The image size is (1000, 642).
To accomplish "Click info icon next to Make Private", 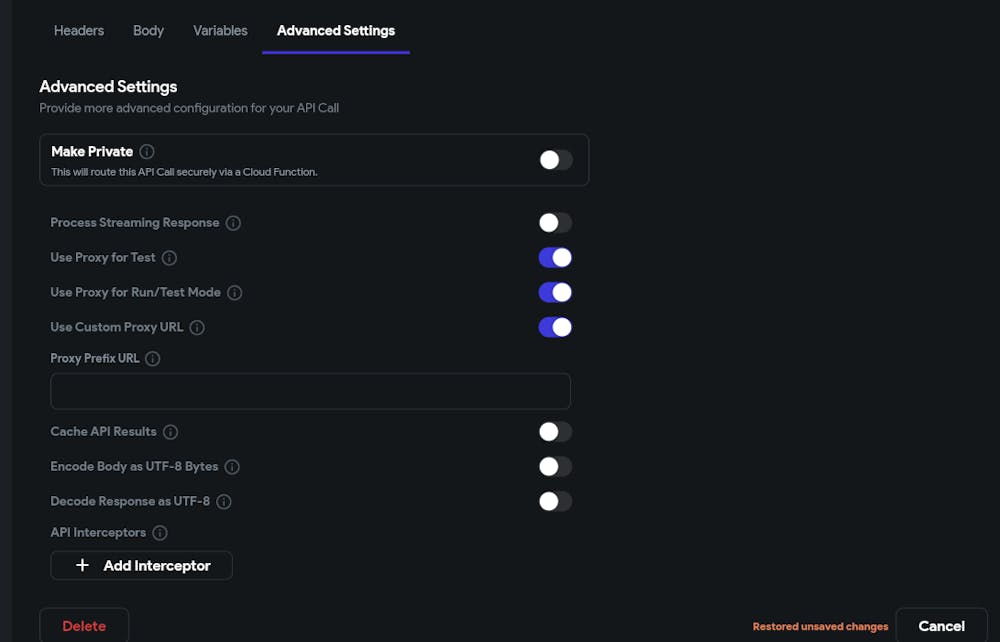I will (x=147, y=152).
